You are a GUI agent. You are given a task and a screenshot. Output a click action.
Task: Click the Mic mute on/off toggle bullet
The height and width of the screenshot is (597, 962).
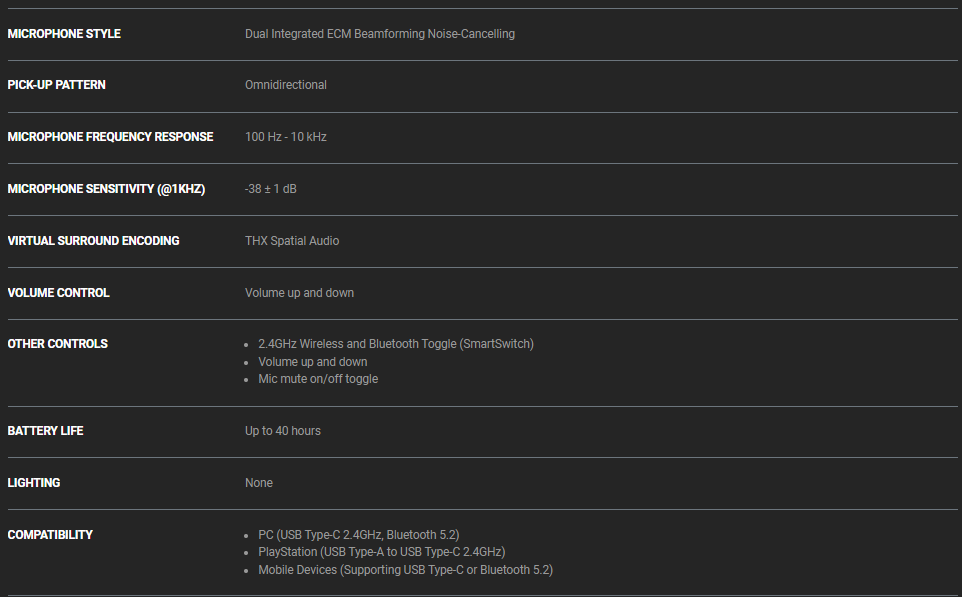318,379
